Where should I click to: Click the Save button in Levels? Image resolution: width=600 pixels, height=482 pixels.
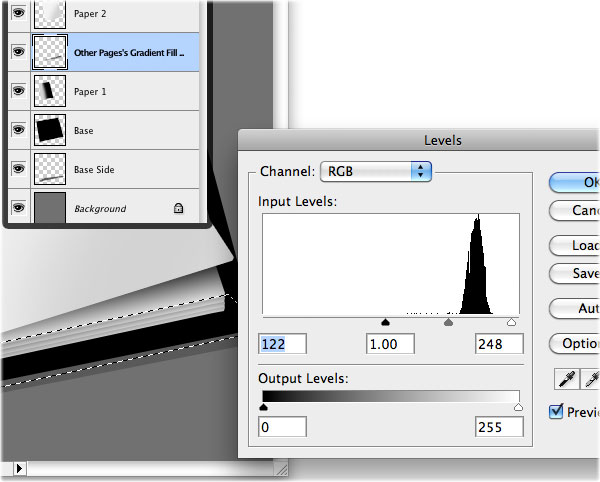575,273
